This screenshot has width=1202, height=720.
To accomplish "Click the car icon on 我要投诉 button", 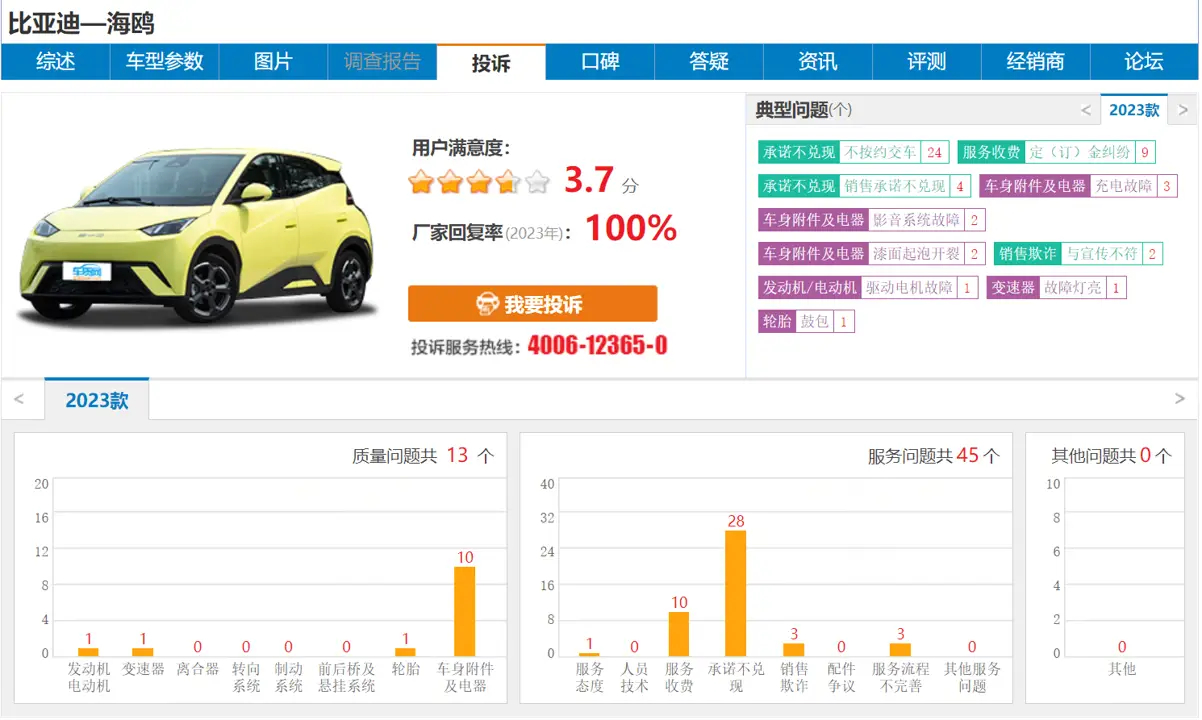I will pos(485,303).
